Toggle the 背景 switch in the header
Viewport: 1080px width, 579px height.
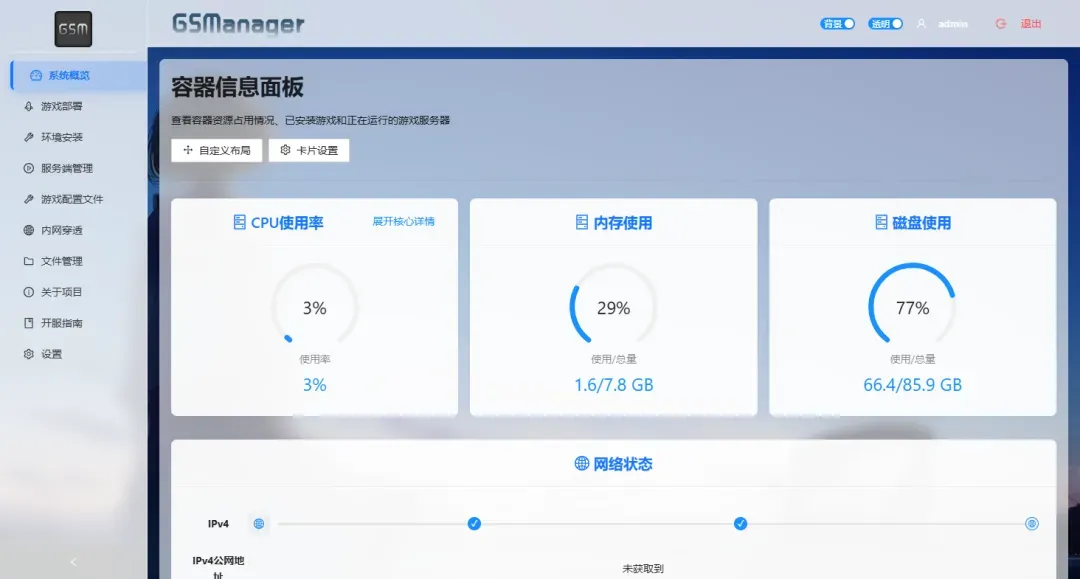pos(837,23)
